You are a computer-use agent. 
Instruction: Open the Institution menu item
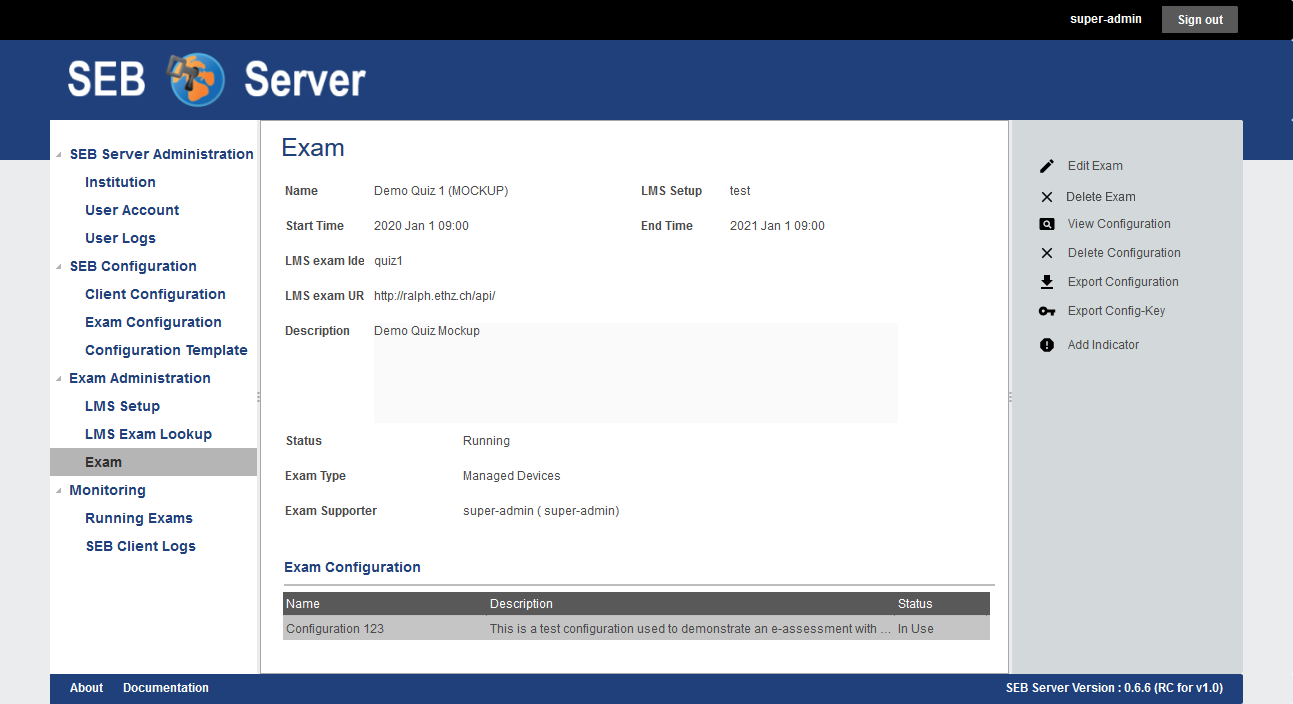tap(120, 182)
